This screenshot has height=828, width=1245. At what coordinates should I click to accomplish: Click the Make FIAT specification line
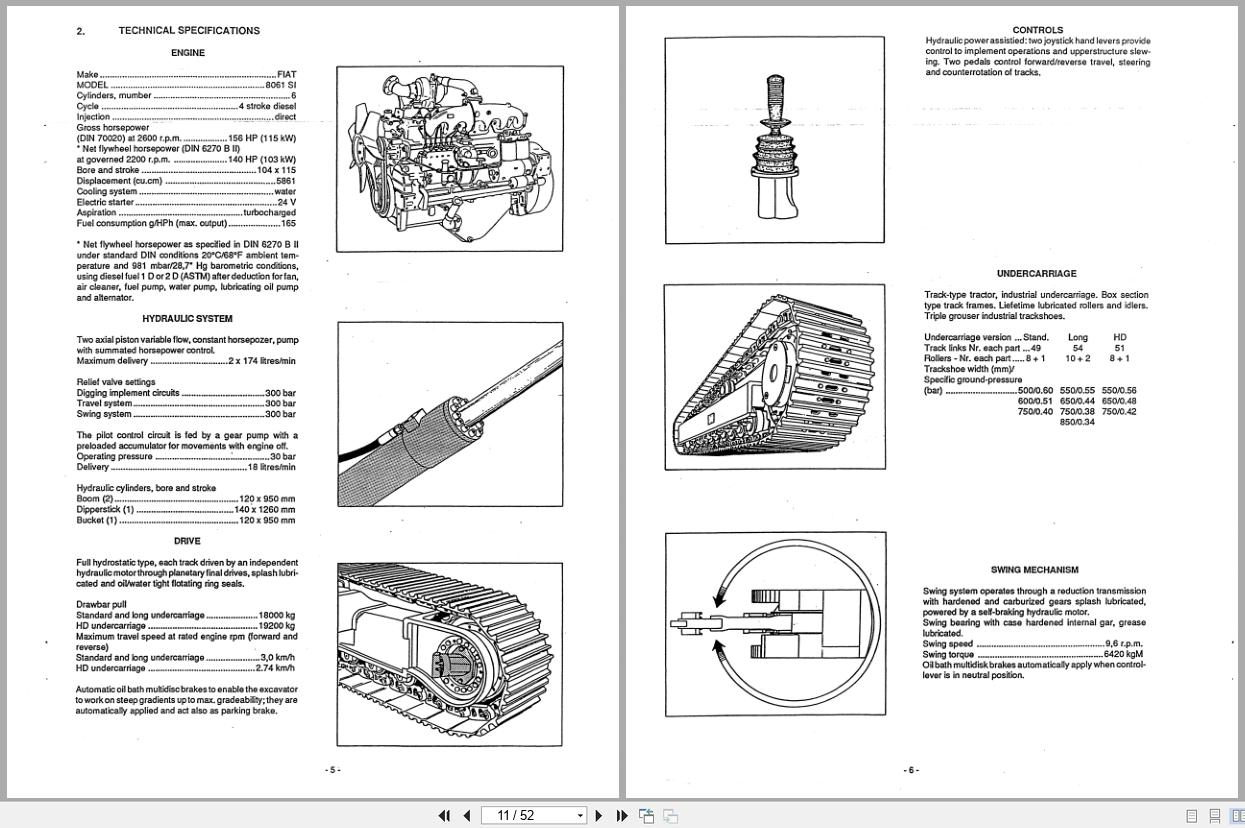point(186,75)
